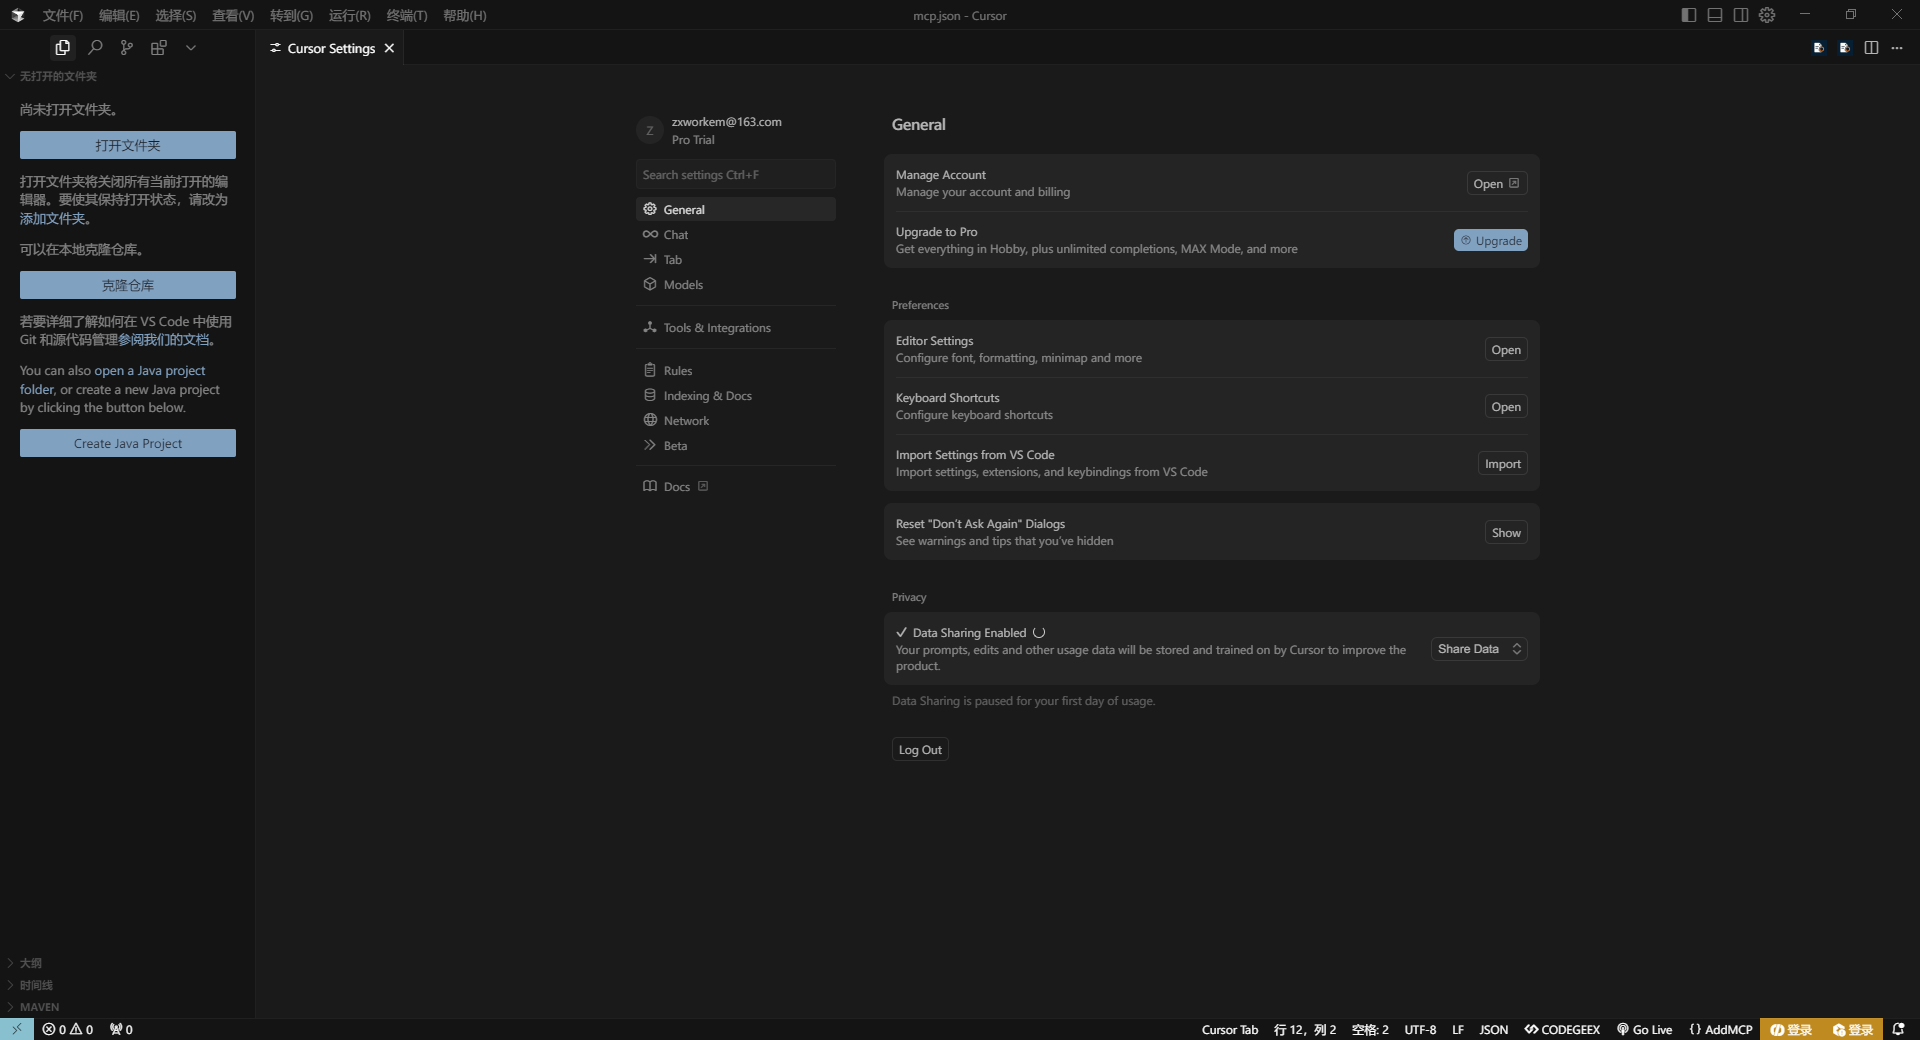
Task: Expand the 时间线 section
Action: coord(127,985)
